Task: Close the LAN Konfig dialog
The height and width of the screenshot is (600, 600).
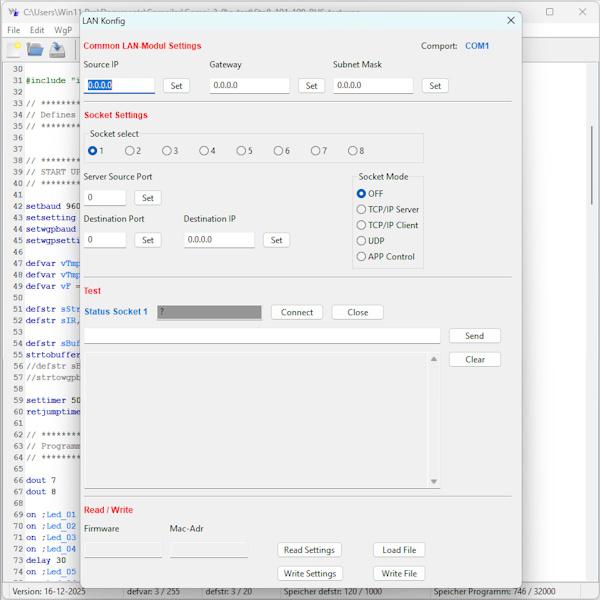Action: click(x=511, y=20)
